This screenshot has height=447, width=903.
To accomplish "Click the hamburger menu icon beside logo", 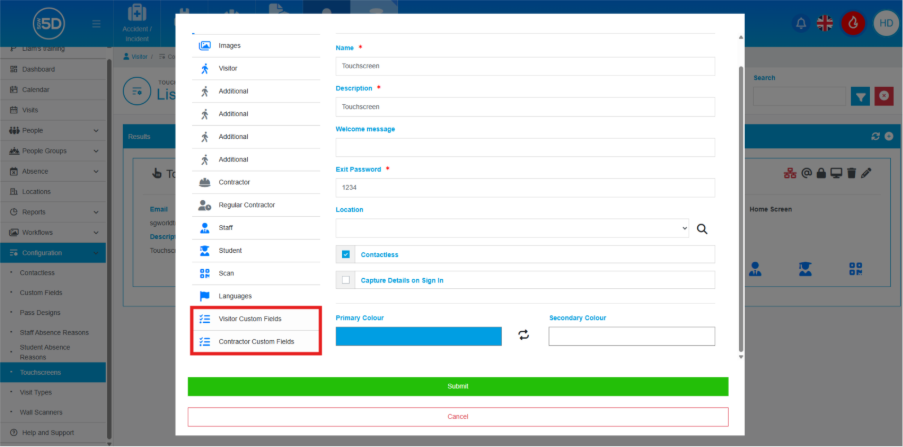I will click(x=96, y=24).
